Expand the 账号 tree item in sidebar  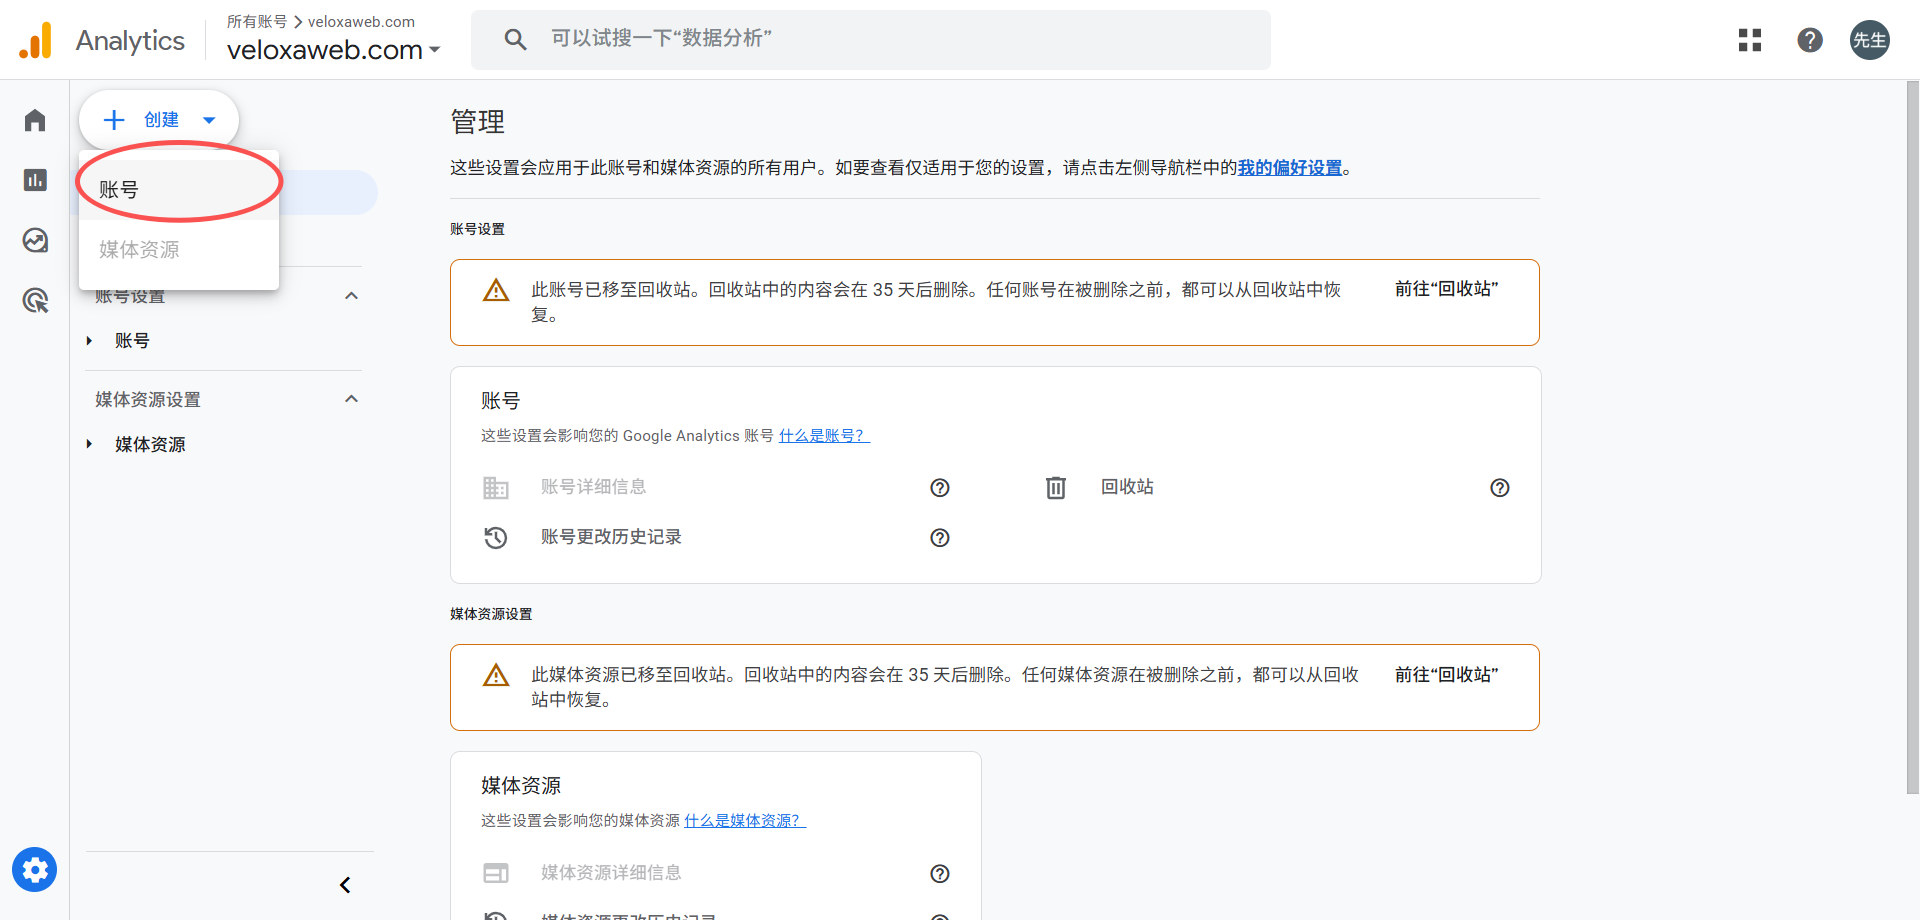coord(88,340)
